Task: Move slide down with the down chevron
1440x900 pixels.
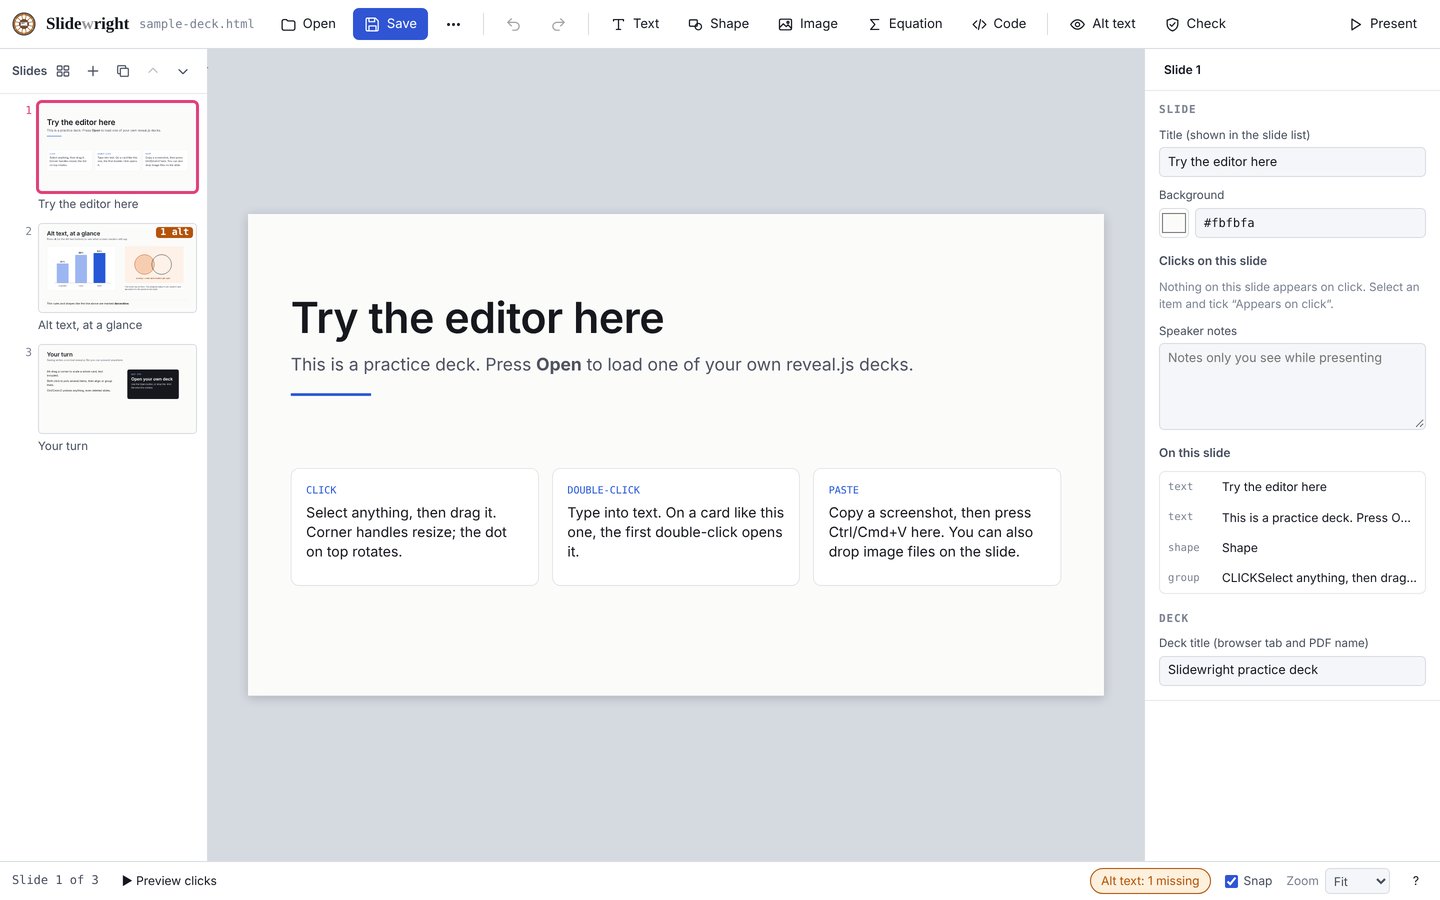Action: coord(183,71)
